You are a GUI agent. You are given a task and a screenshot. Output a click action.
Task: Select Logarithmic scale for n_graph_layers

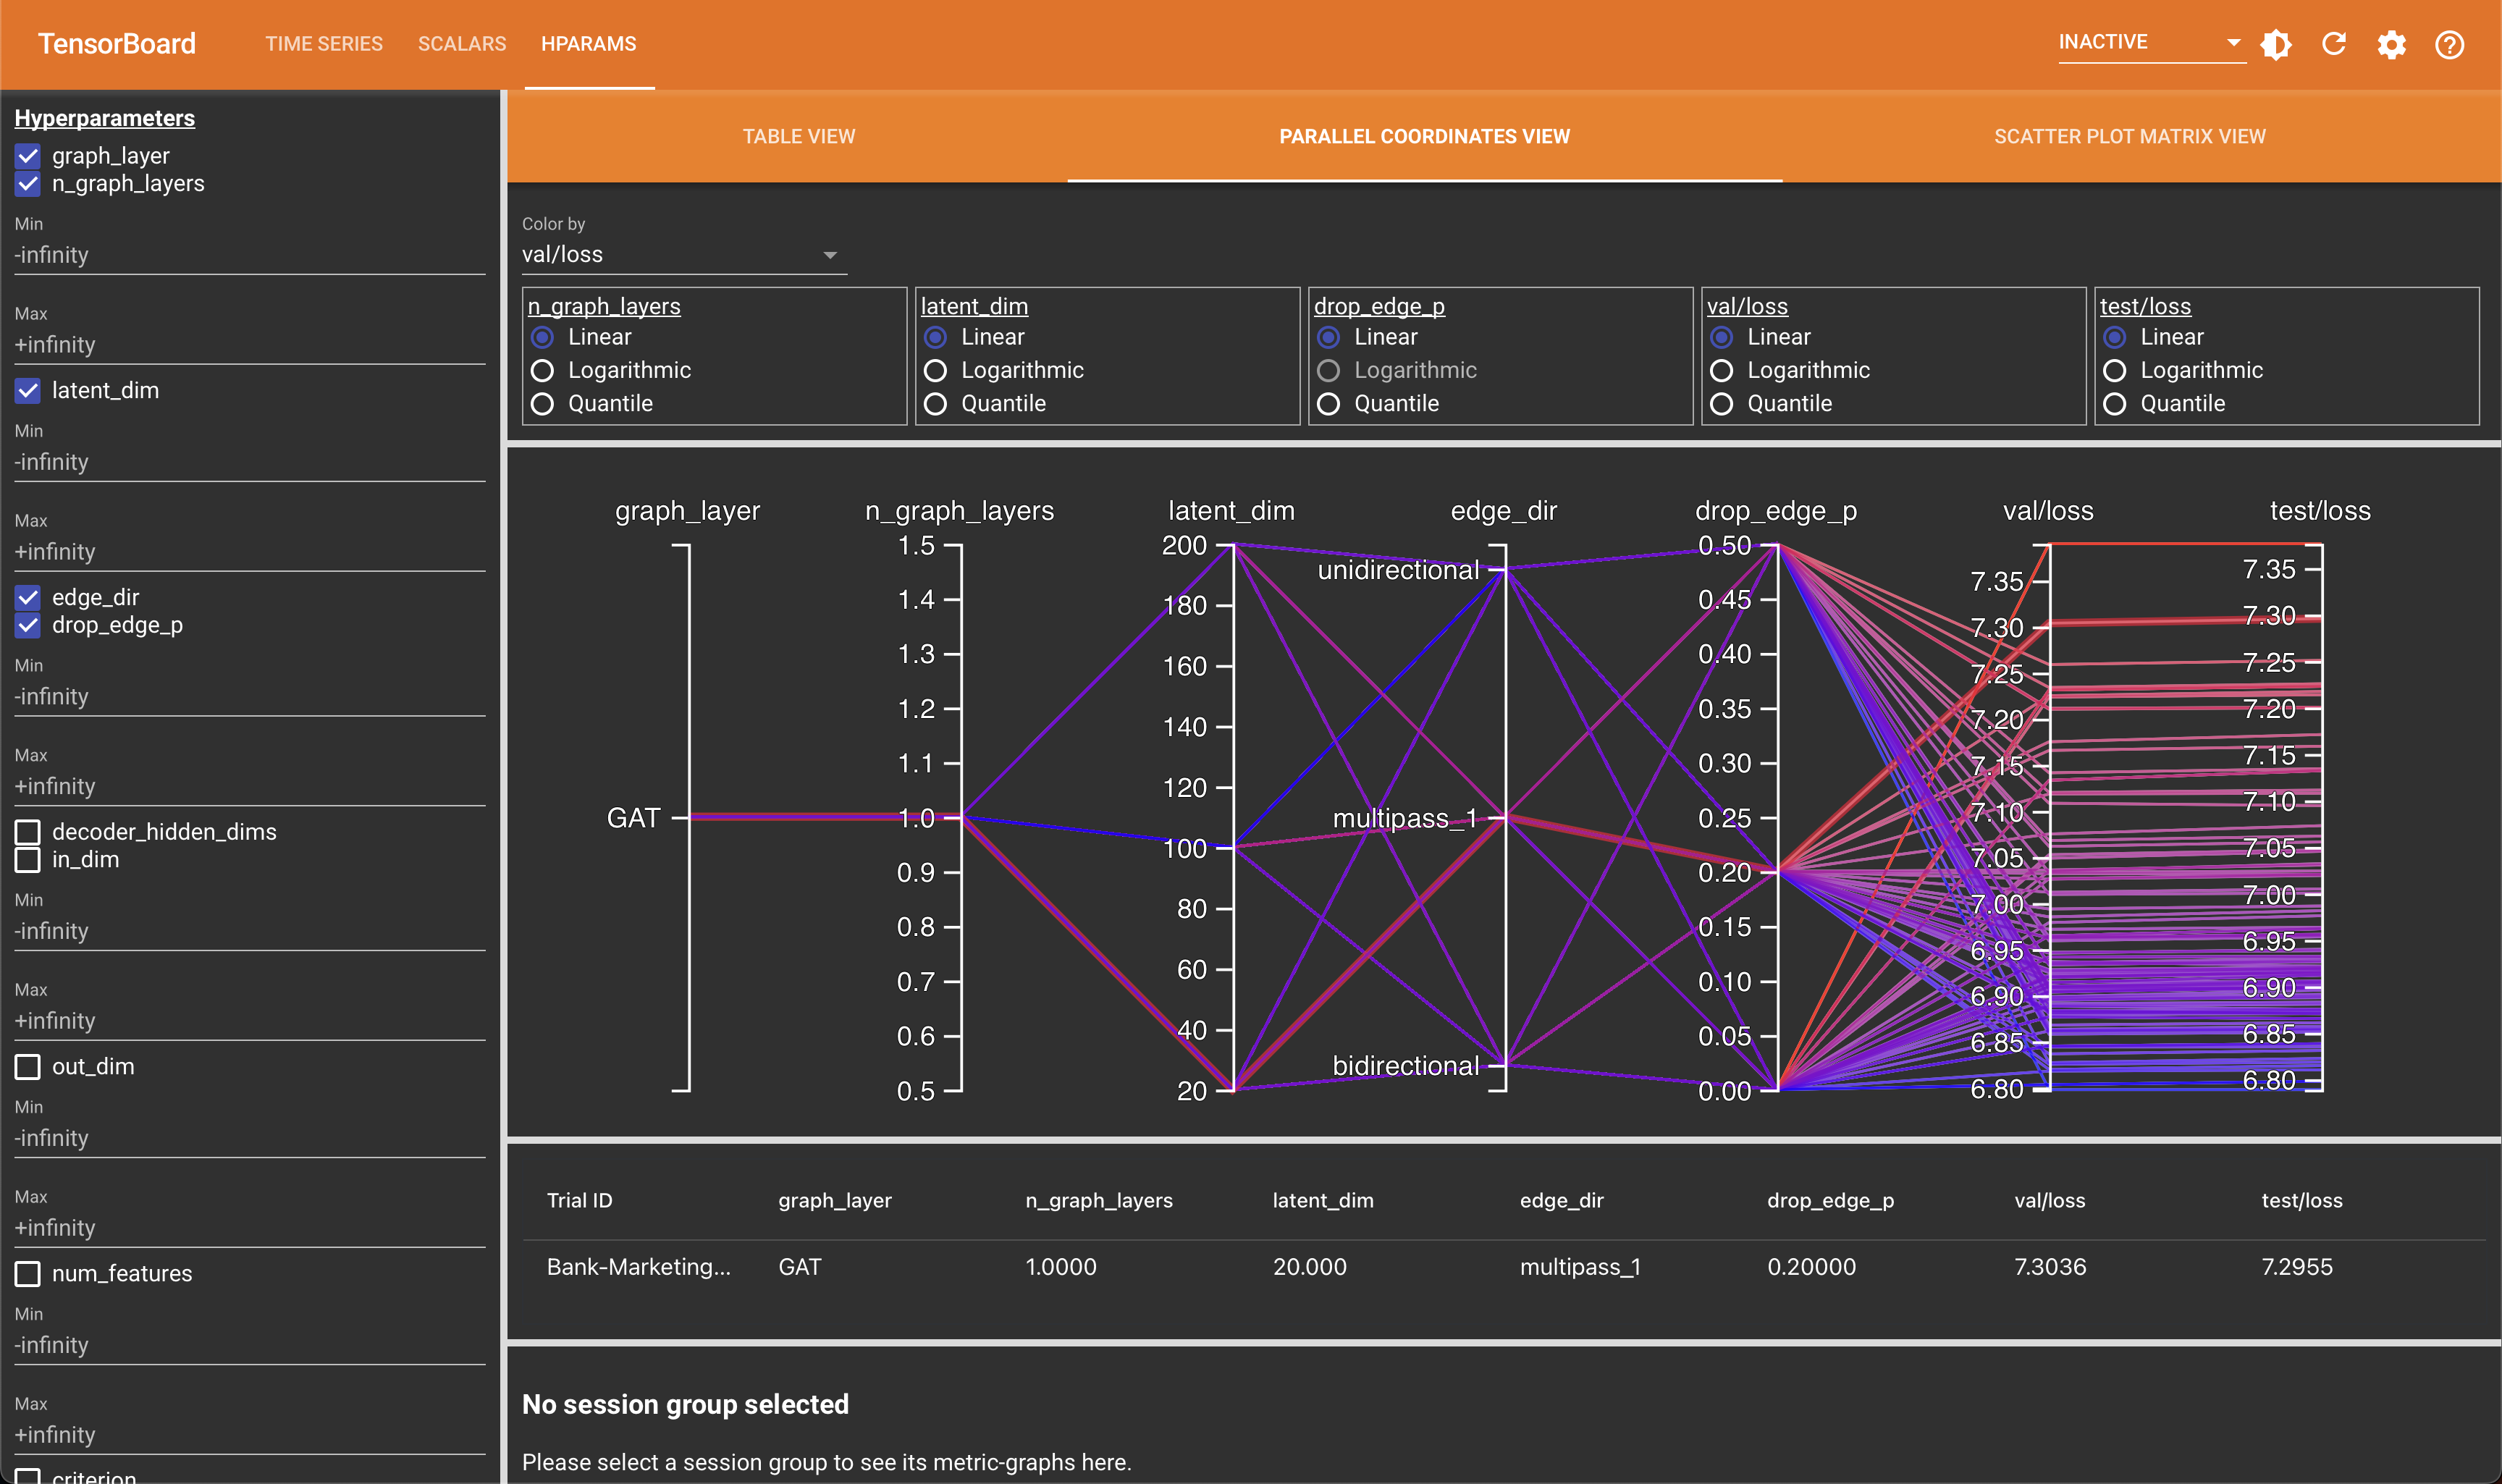(542, 371)
